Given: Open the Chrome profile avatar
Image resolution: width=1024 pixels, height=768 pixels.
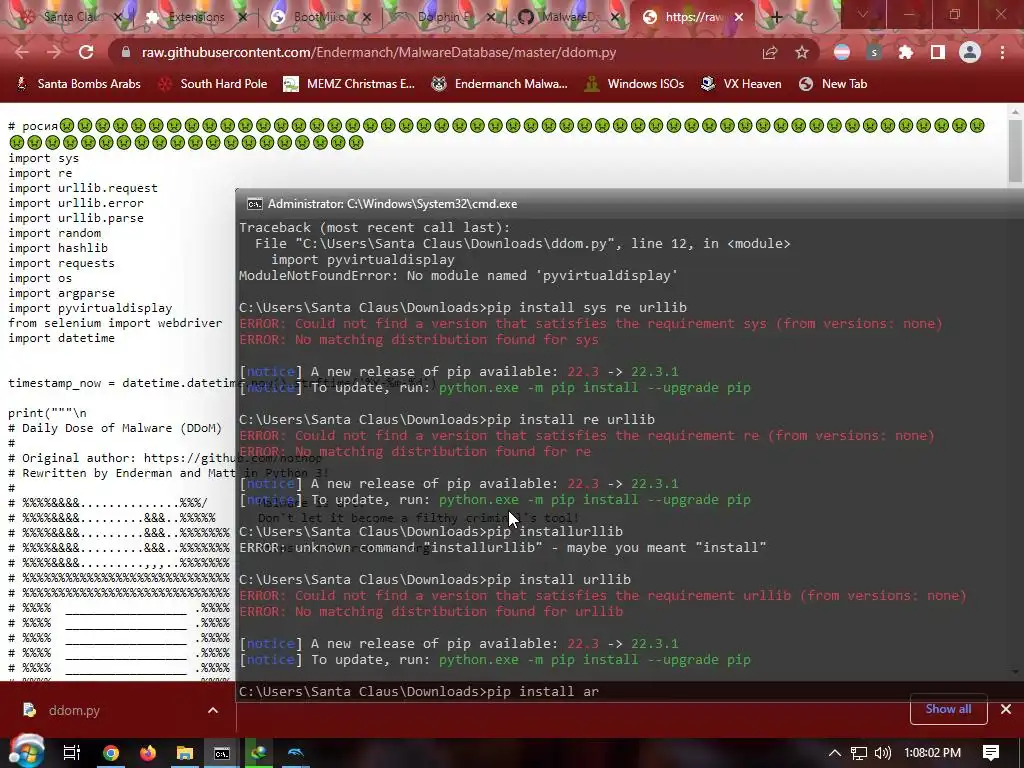Looking at the screenshot, I should 970,52.
